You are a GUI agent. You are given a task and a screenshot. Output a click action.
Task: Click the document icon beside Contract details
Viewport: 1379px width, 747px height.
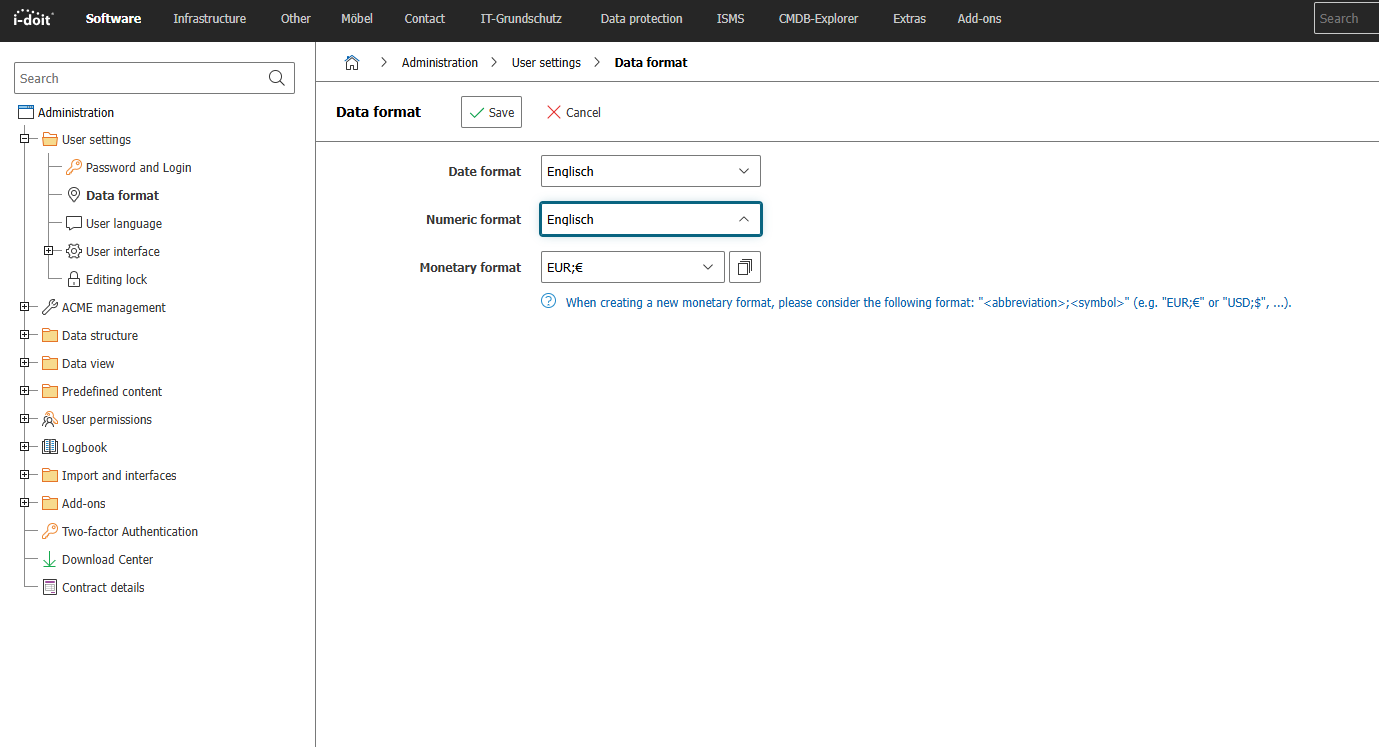50,588
